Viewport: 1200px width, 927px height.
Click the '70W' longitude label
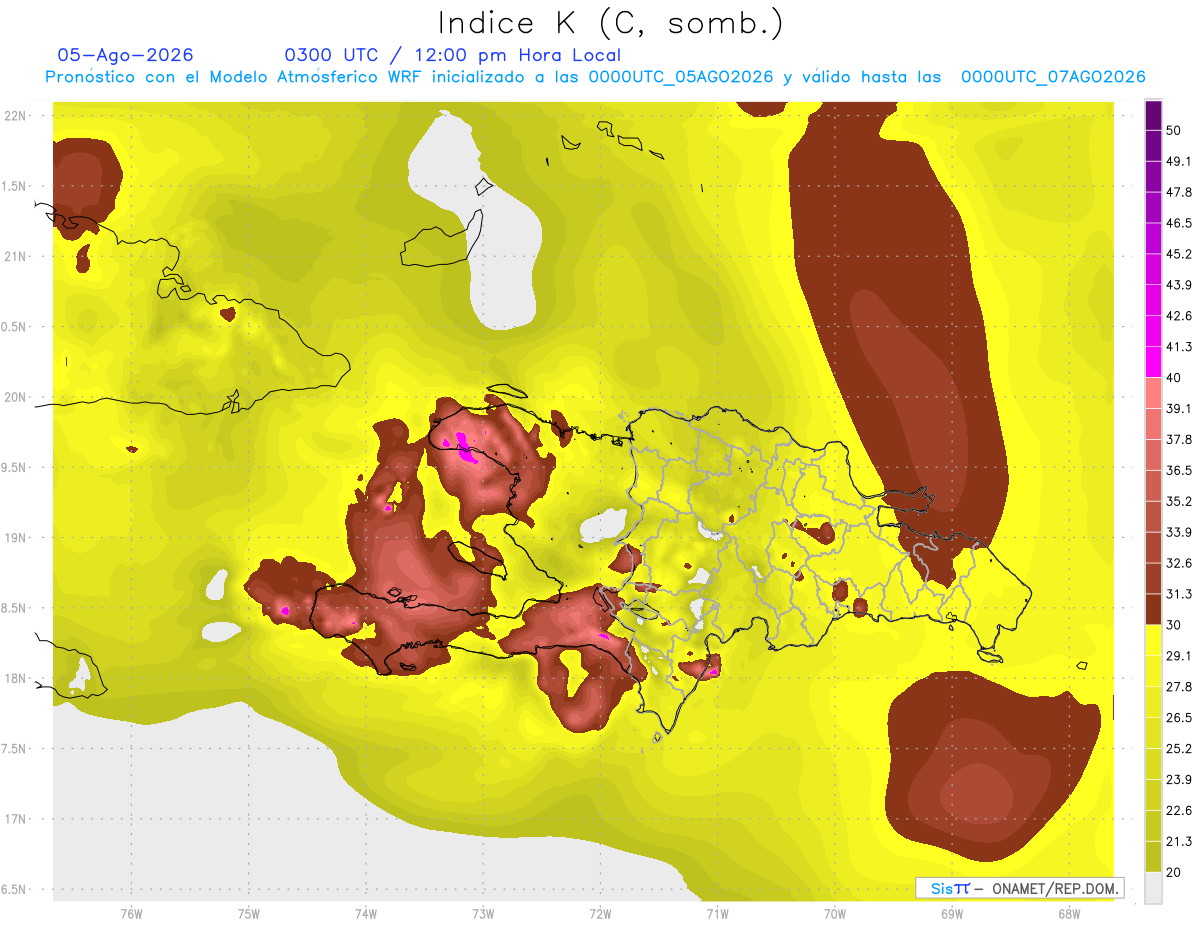click(835, 914)
